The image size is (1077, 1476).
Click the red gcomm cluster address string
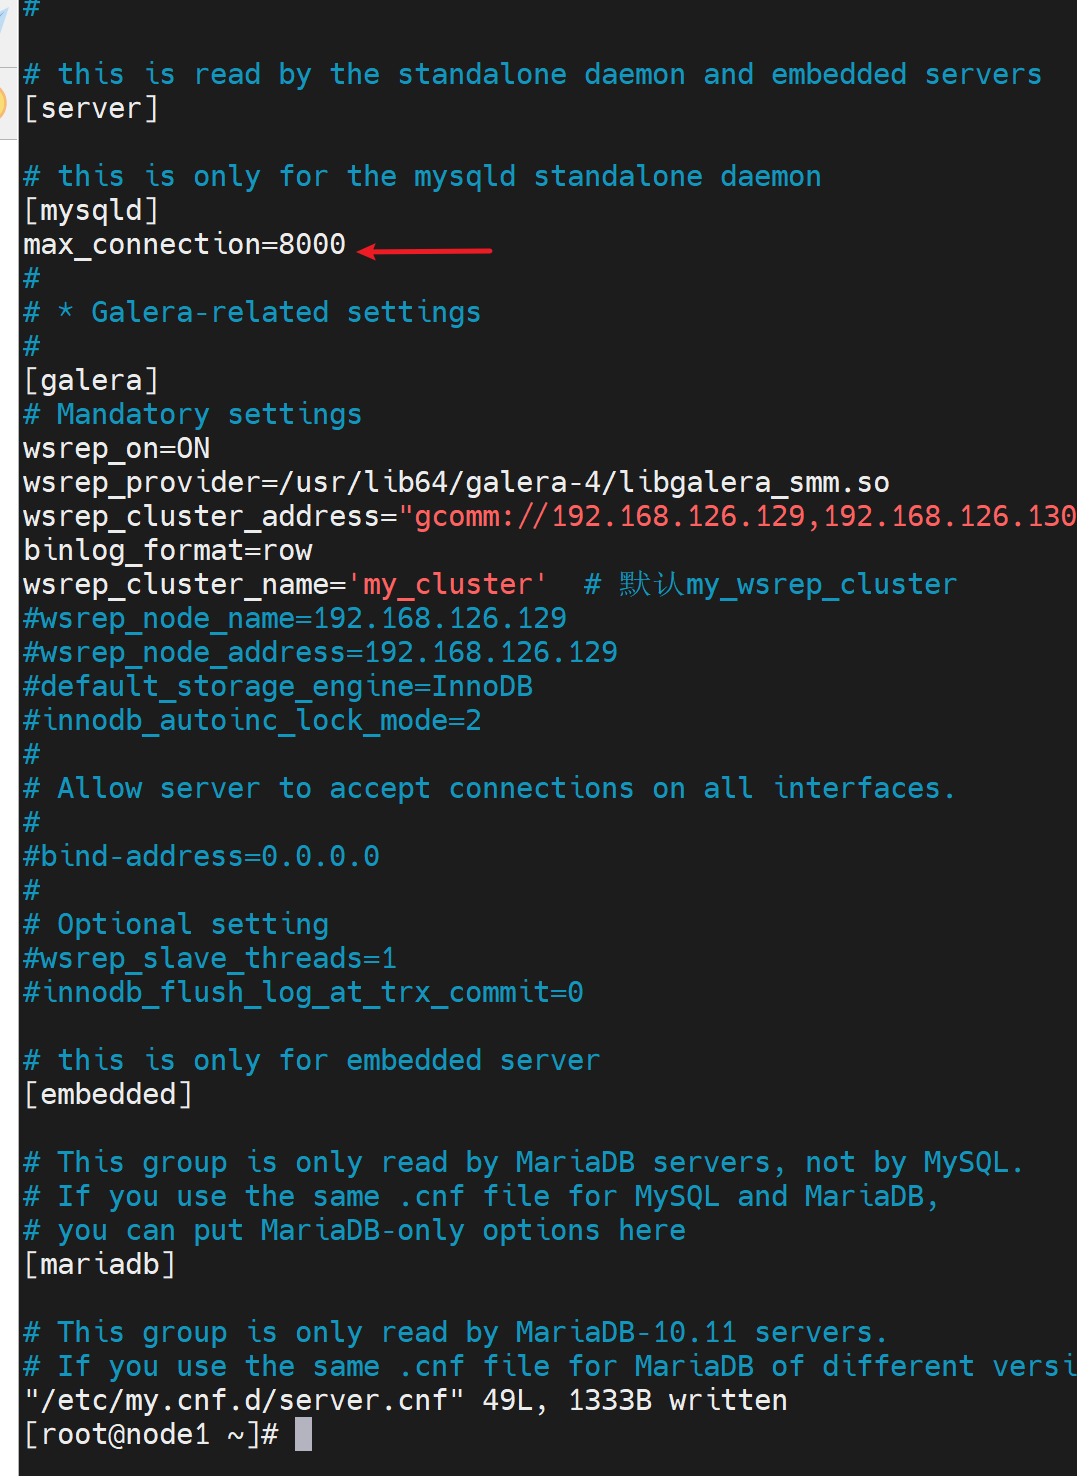[738, 516]
